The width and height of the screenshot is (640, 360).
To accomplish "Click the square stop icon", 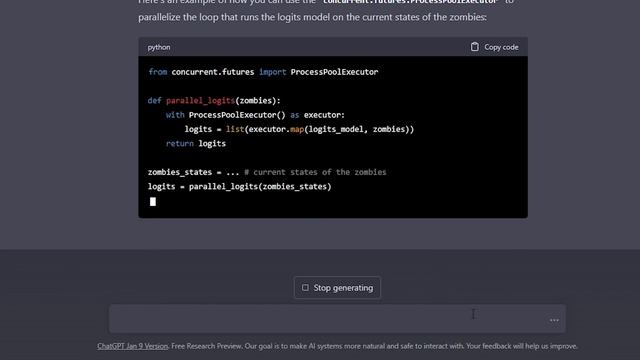I will point(305,288).
